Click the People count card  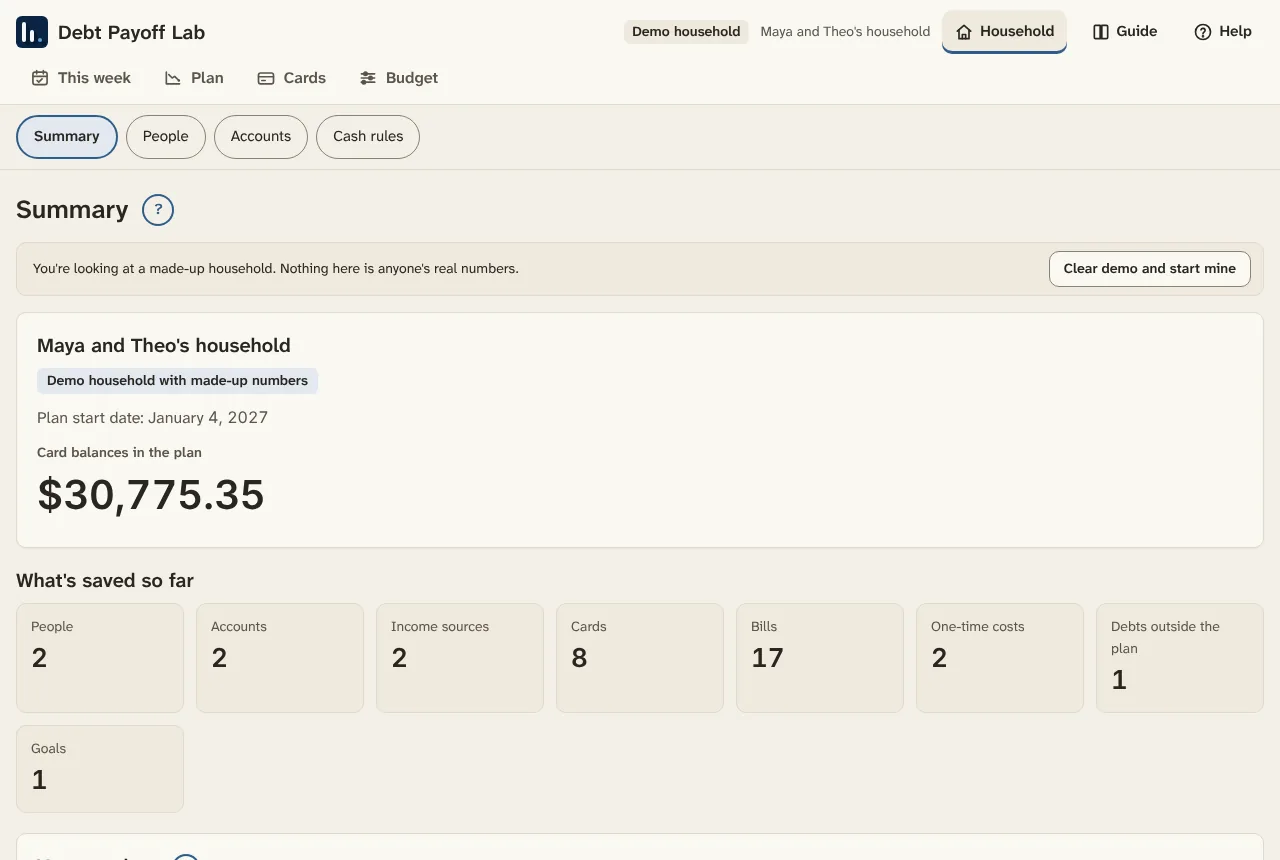click(x=100, y=658)
